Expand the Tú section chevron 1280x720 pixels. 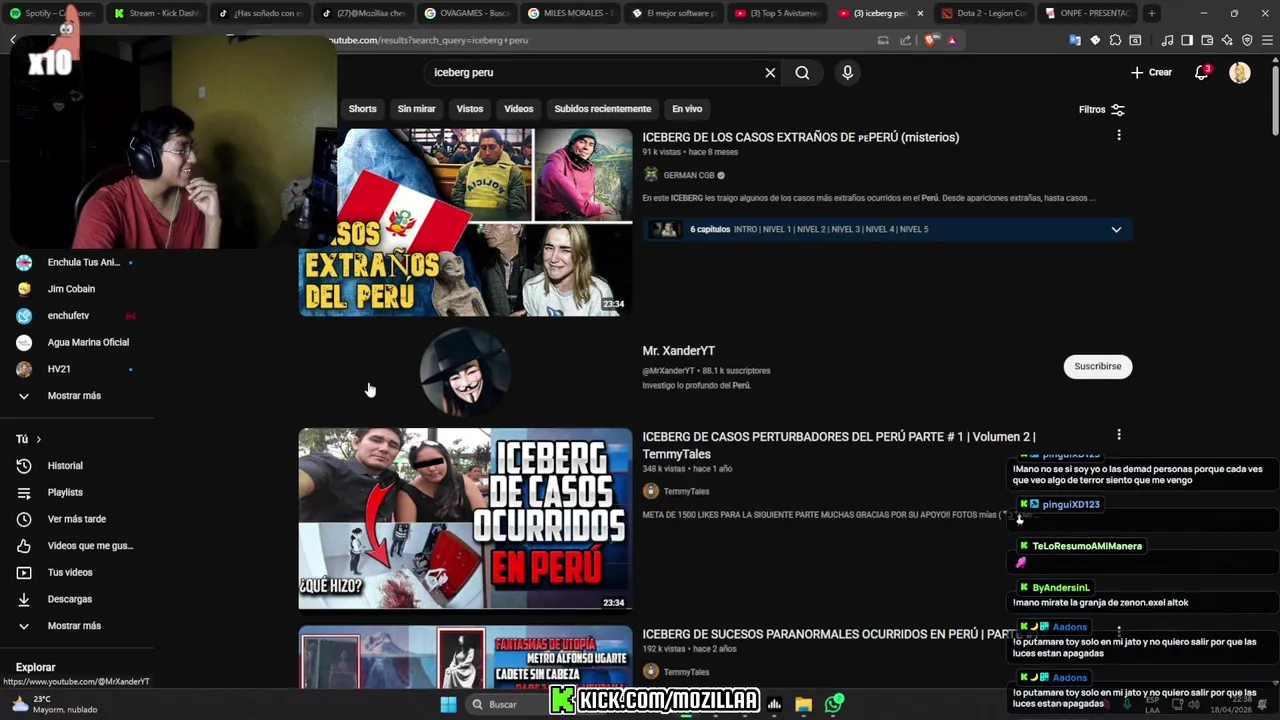[x=39, y=440]
